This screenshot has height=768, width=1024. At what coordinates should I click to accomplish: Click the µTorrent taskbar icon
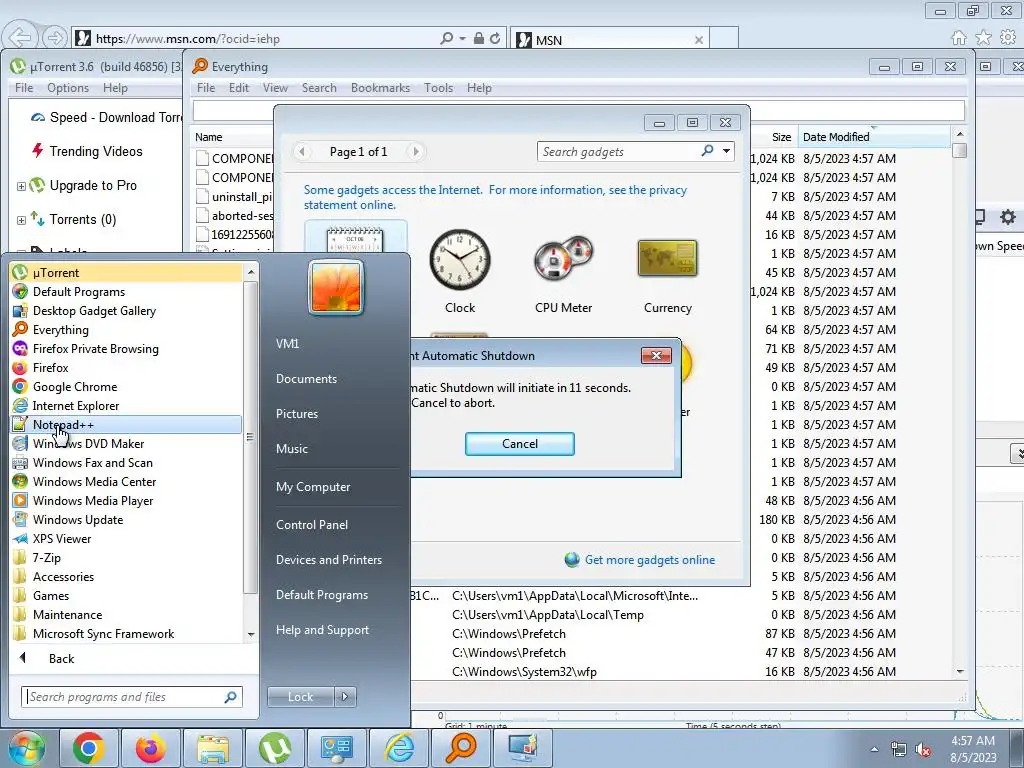[x=274, y=748]
